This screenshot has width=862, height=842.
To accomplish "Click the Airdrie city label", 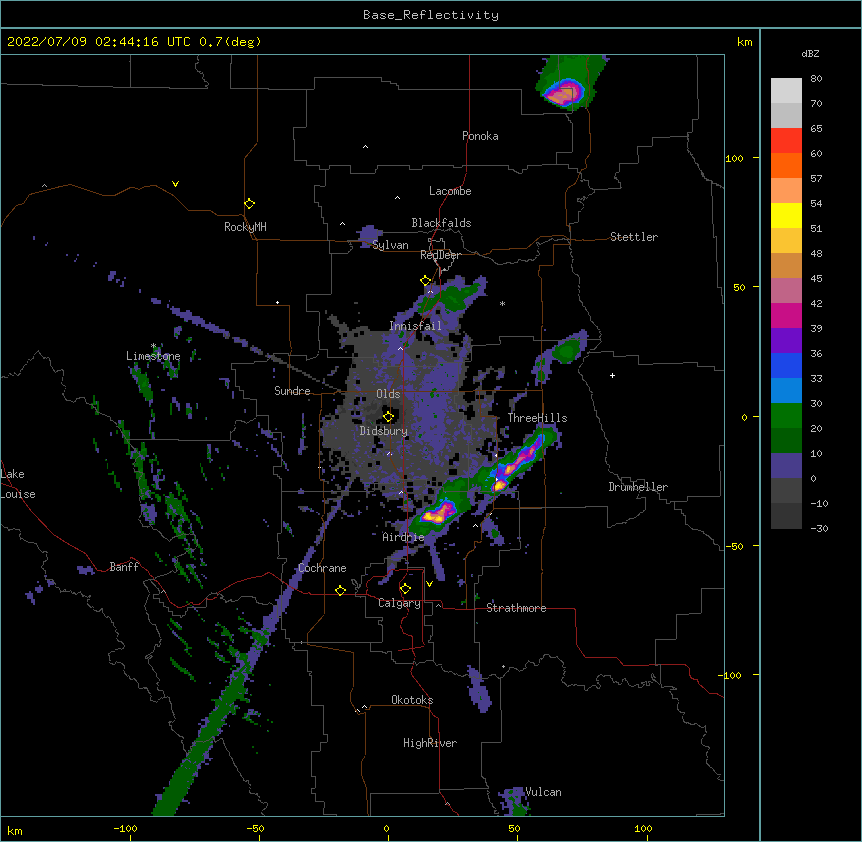I will [404, 537].
